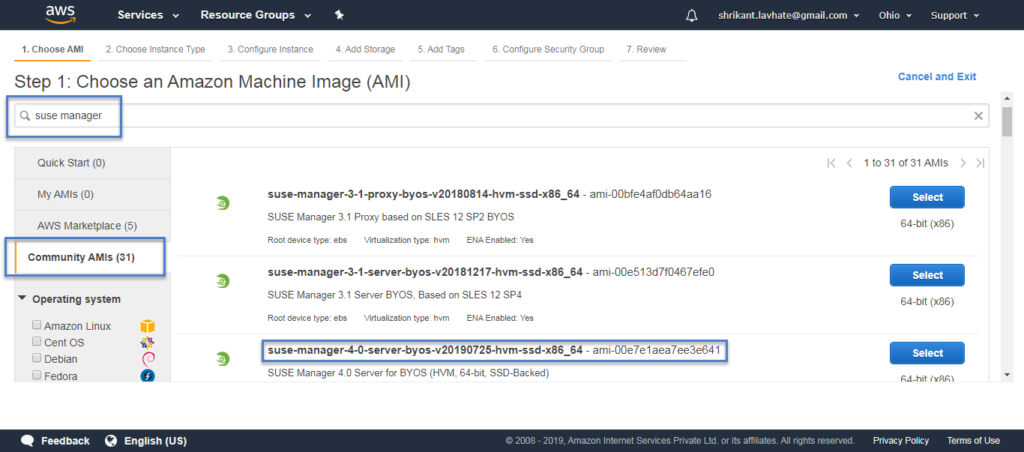The image size is (1024, 452).
Task: Go to the previous page of AMIs
Action: pyautogui.click(x=849, y=163)
